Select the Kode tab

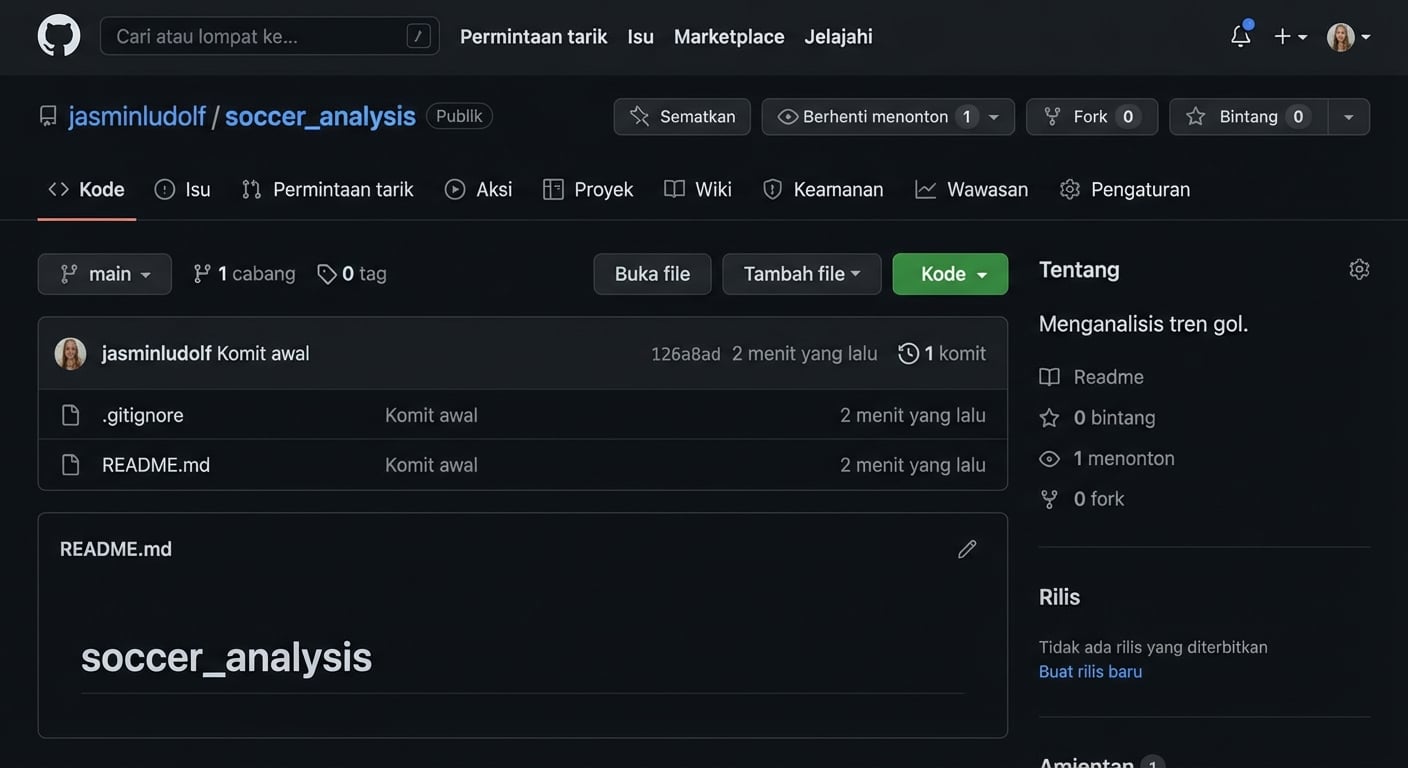point(87,189)
